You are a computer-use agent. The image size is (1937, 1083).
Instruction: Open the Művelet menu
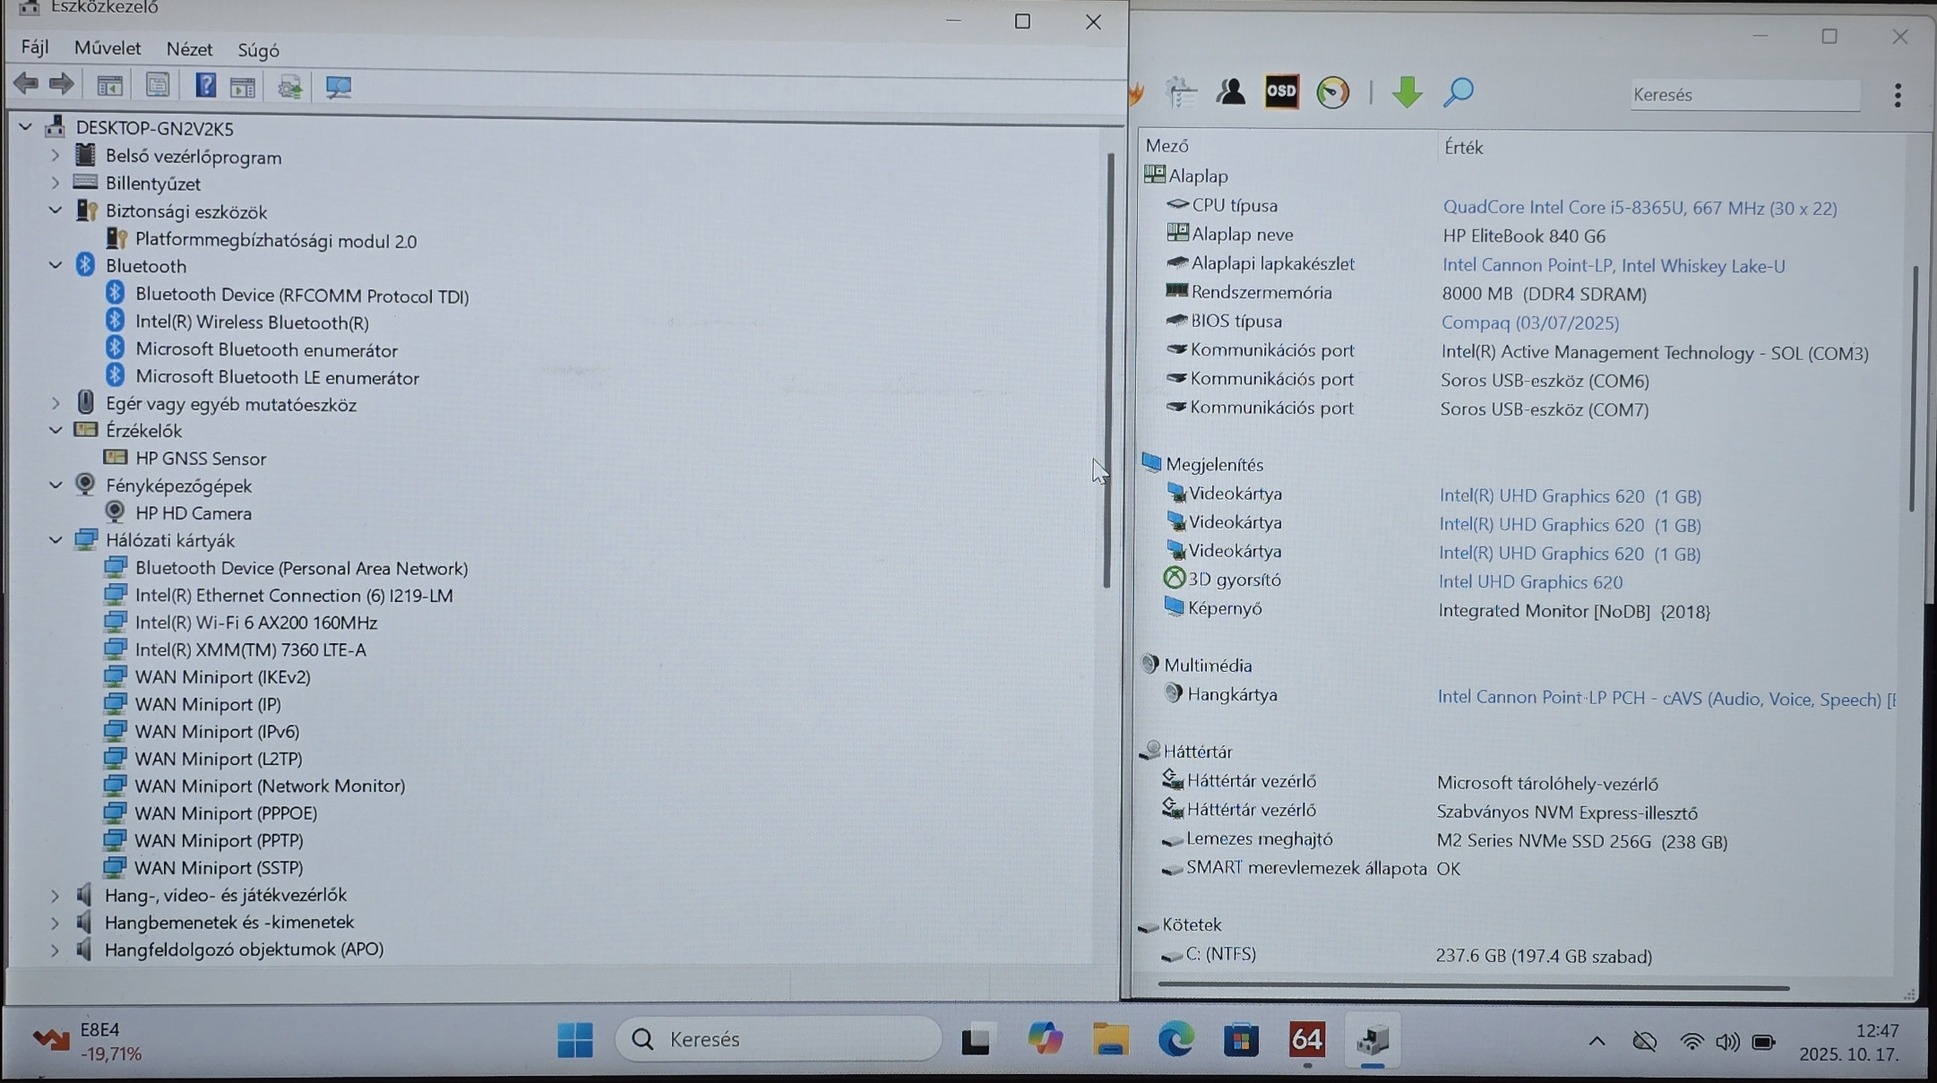point(107,49)
